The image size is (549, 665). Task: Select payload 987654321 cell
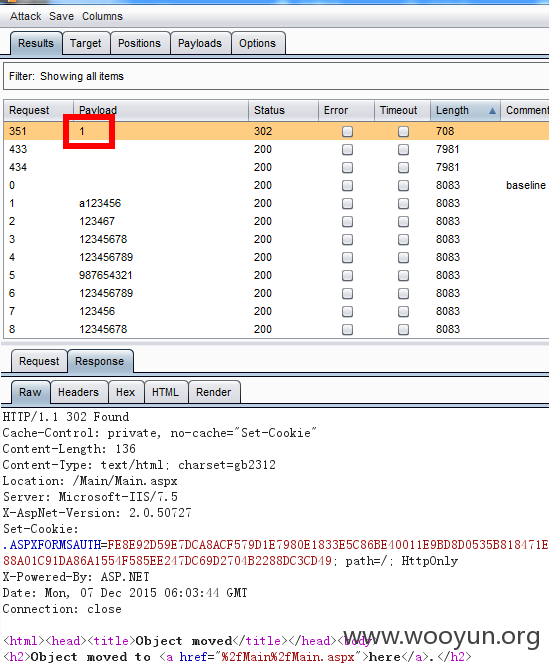point(106,275)
